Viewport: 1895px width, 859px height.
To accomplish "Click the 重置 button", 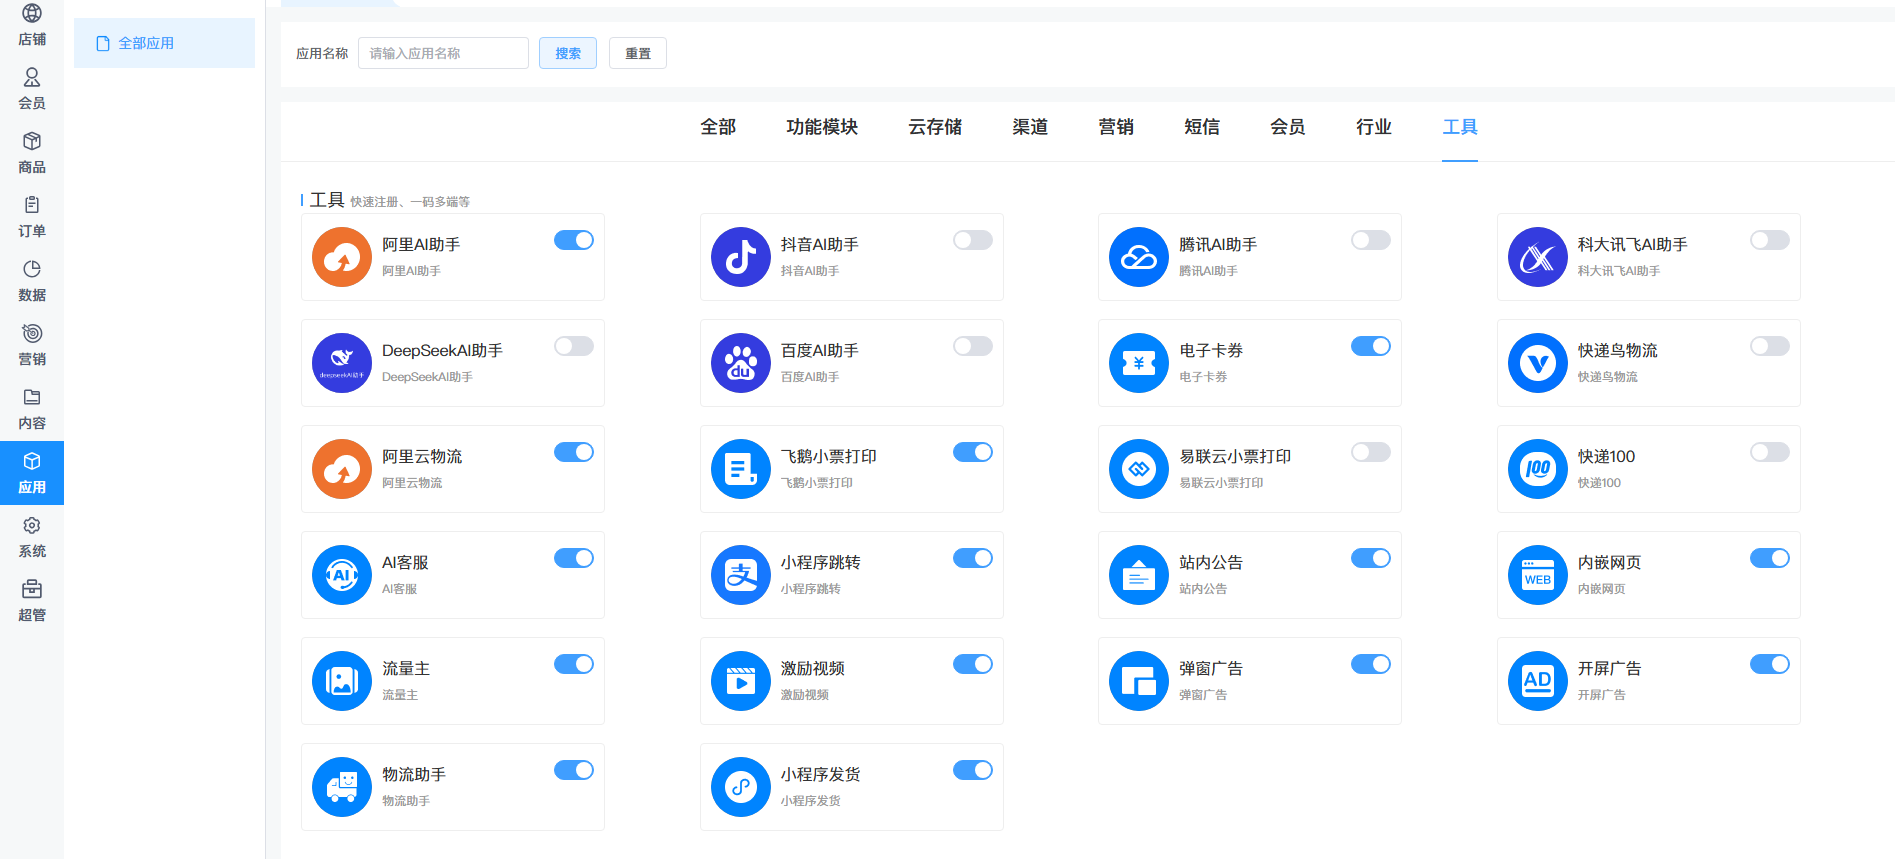I will click(638, 53).
